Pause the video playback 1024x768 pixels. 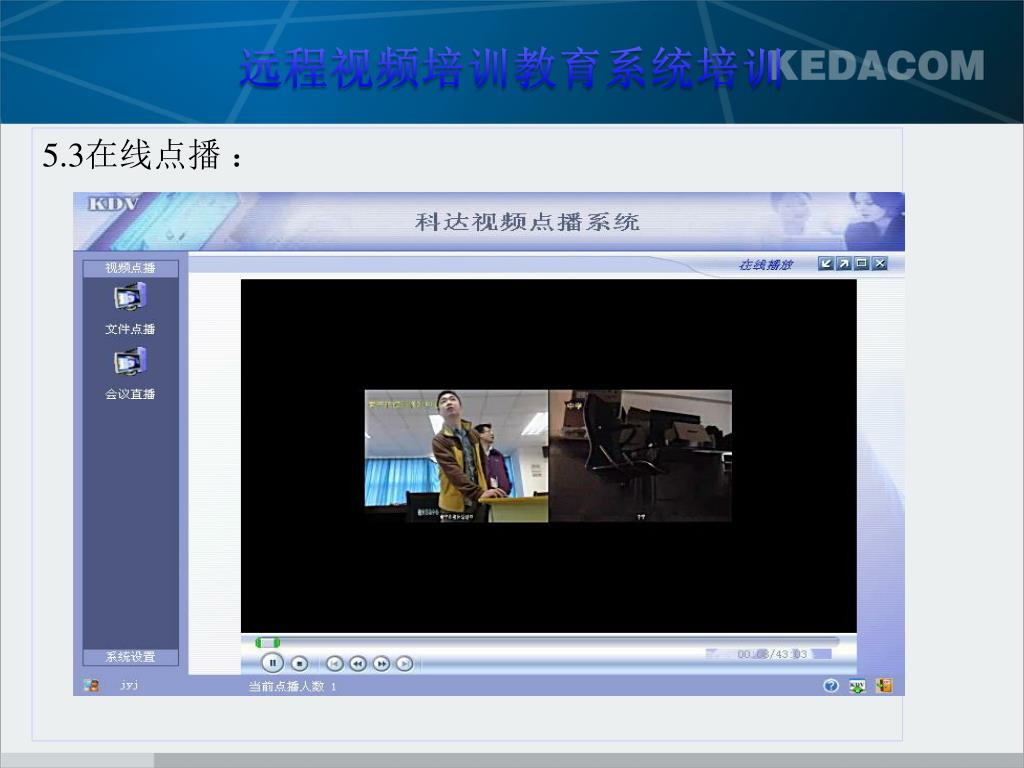(x=272, y=664)
